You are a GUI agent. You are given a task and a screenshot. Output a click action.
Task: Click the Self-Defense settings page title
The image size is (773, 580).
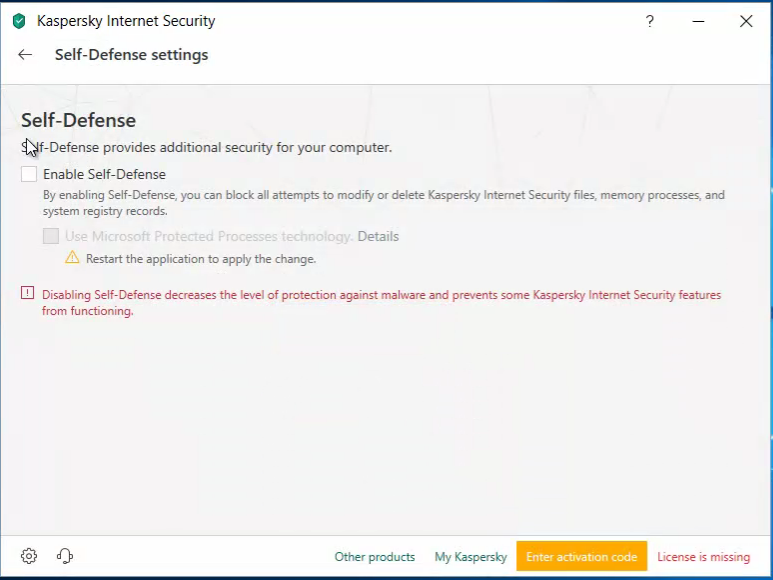pos(131,55)
